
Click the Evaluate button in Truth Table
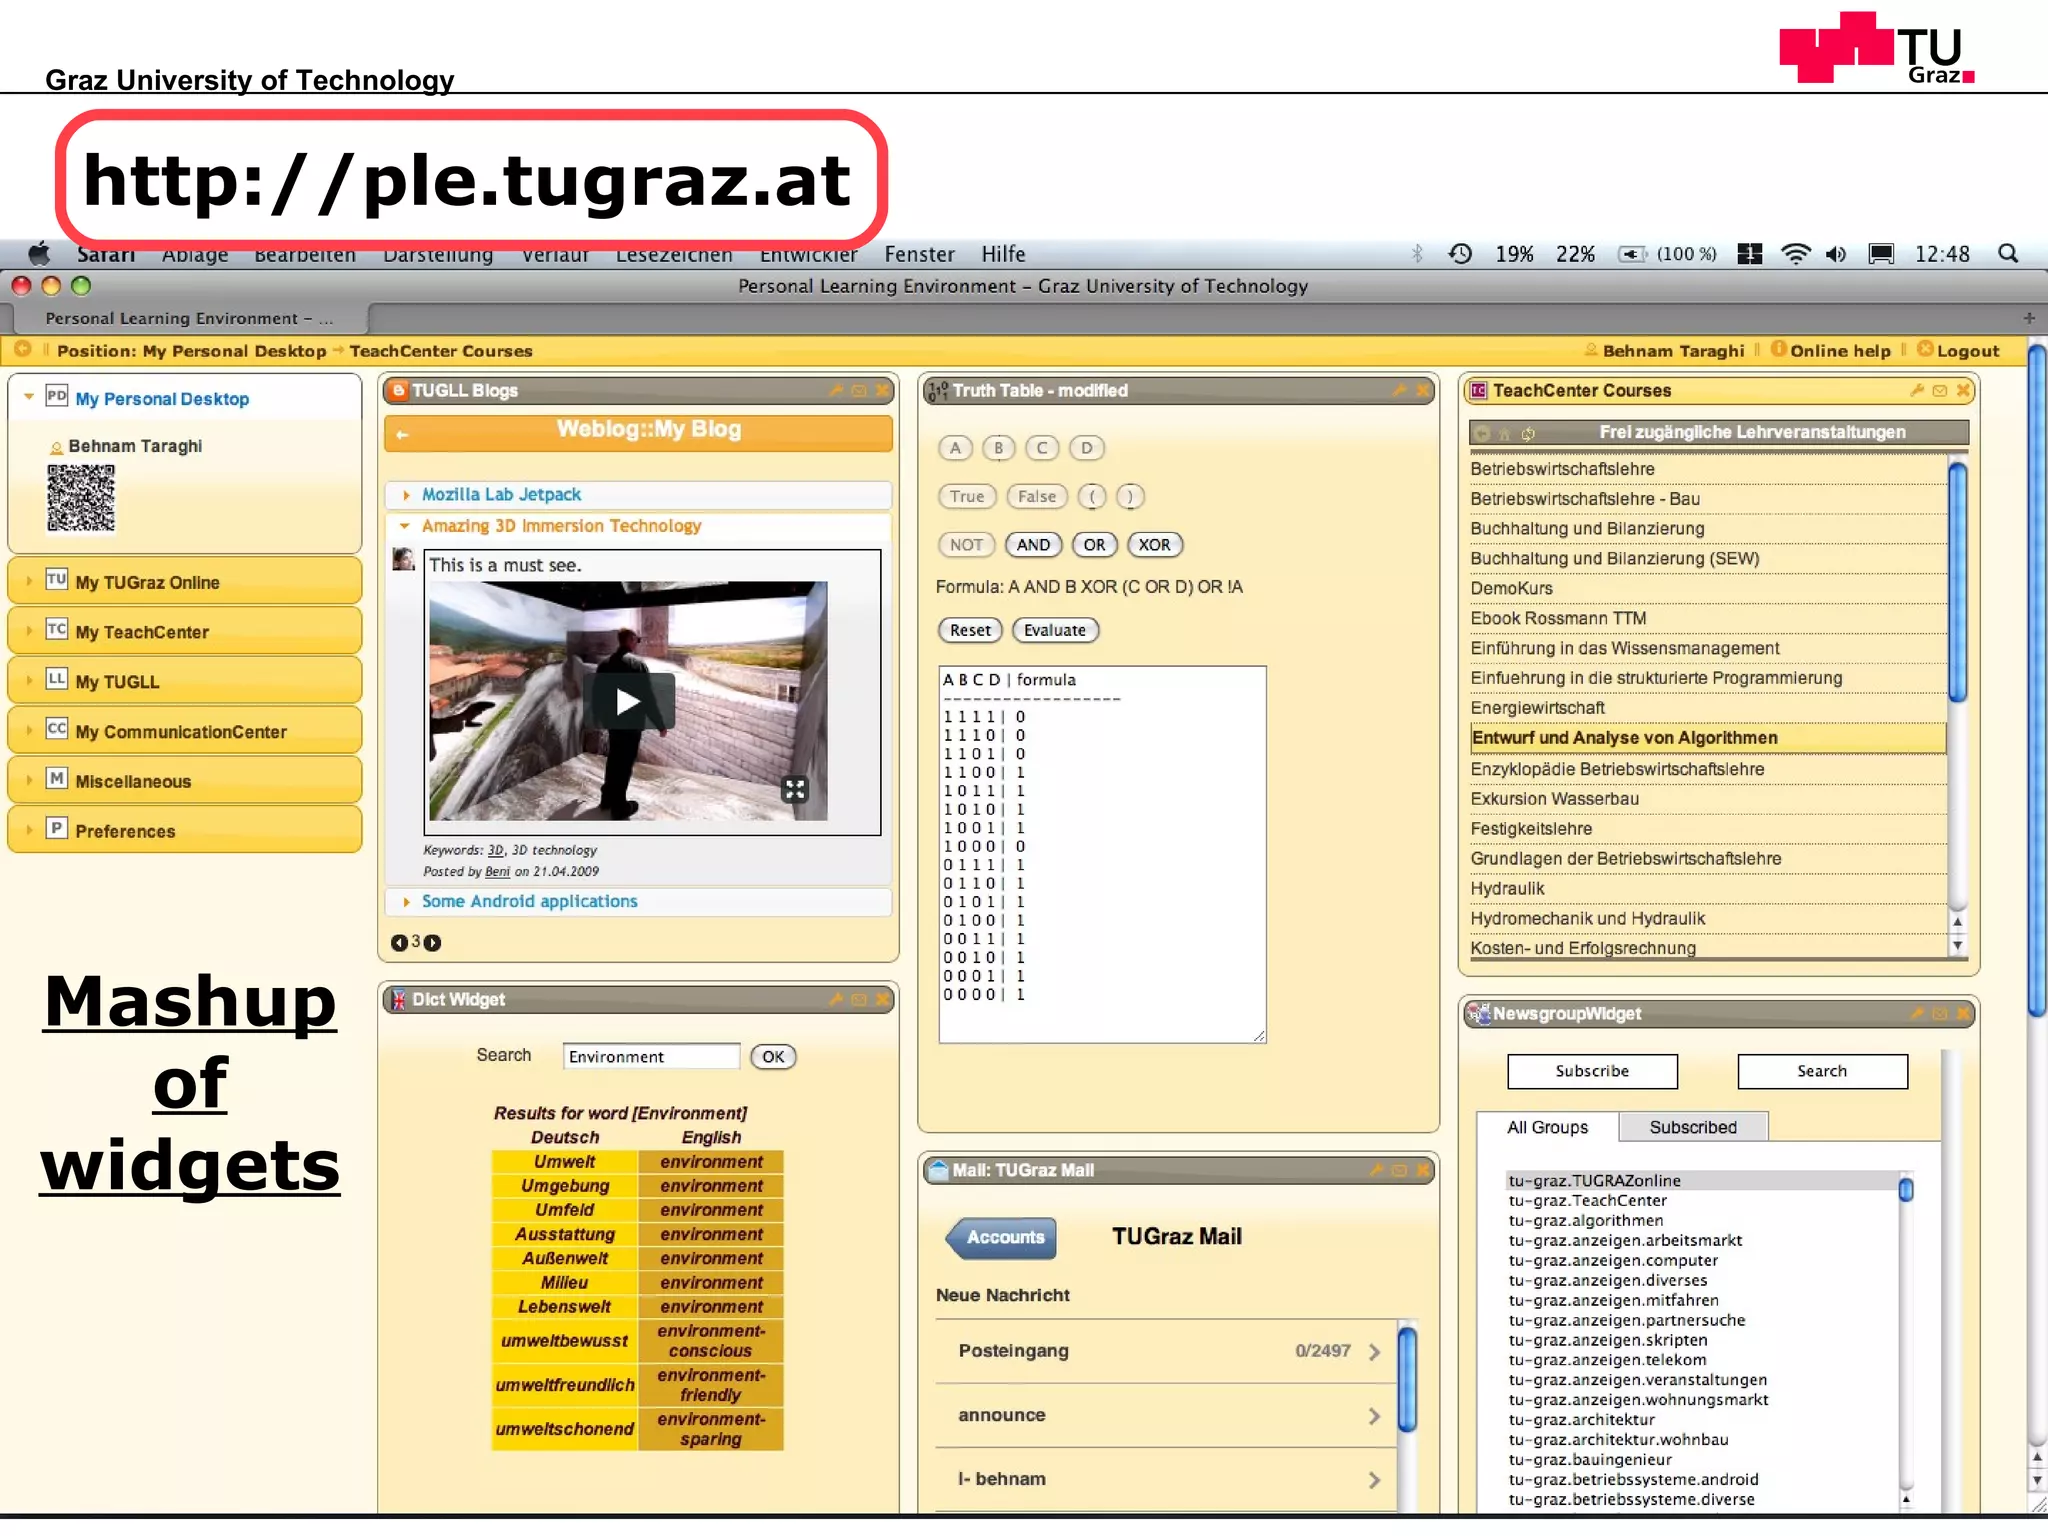pyautogui.click(x=1054, y=630)
